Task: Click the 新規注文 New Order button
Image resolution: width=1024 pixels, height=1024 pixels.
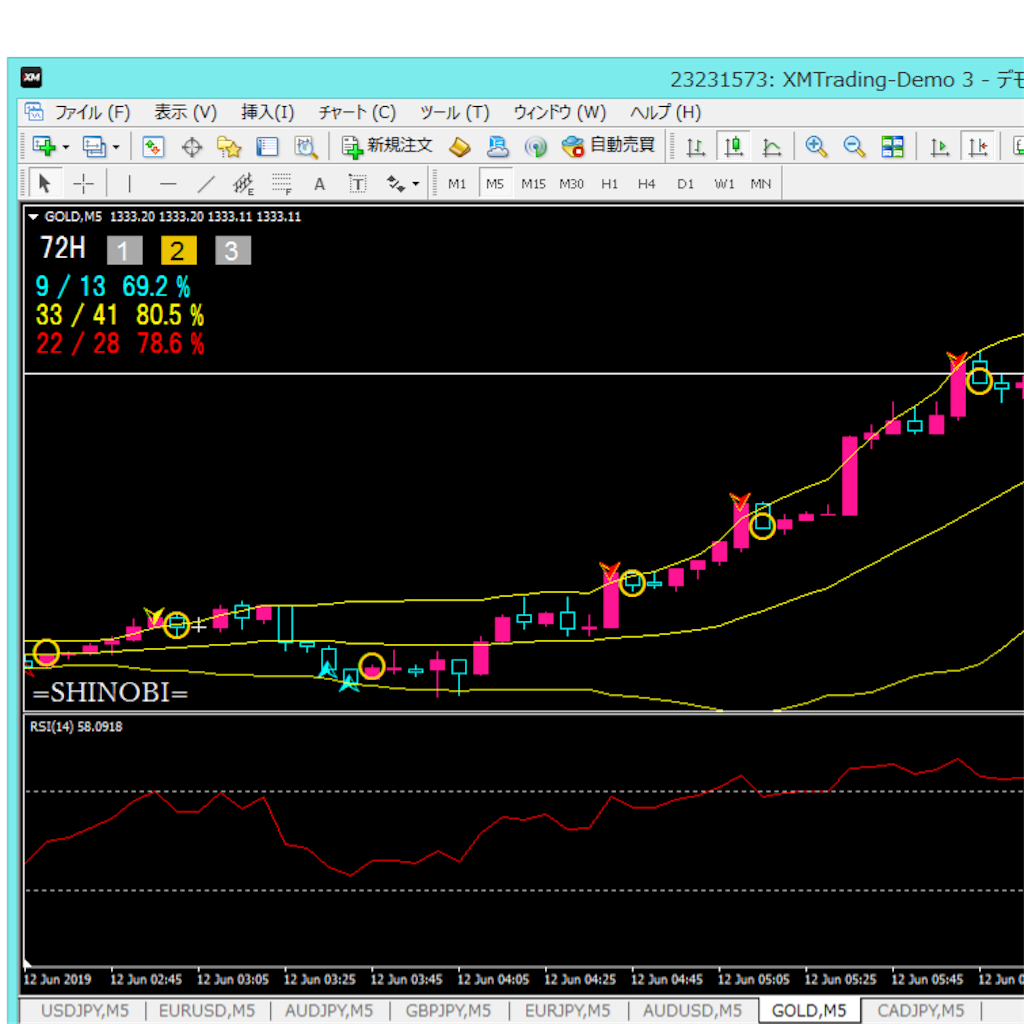Action: pos(387,146)
